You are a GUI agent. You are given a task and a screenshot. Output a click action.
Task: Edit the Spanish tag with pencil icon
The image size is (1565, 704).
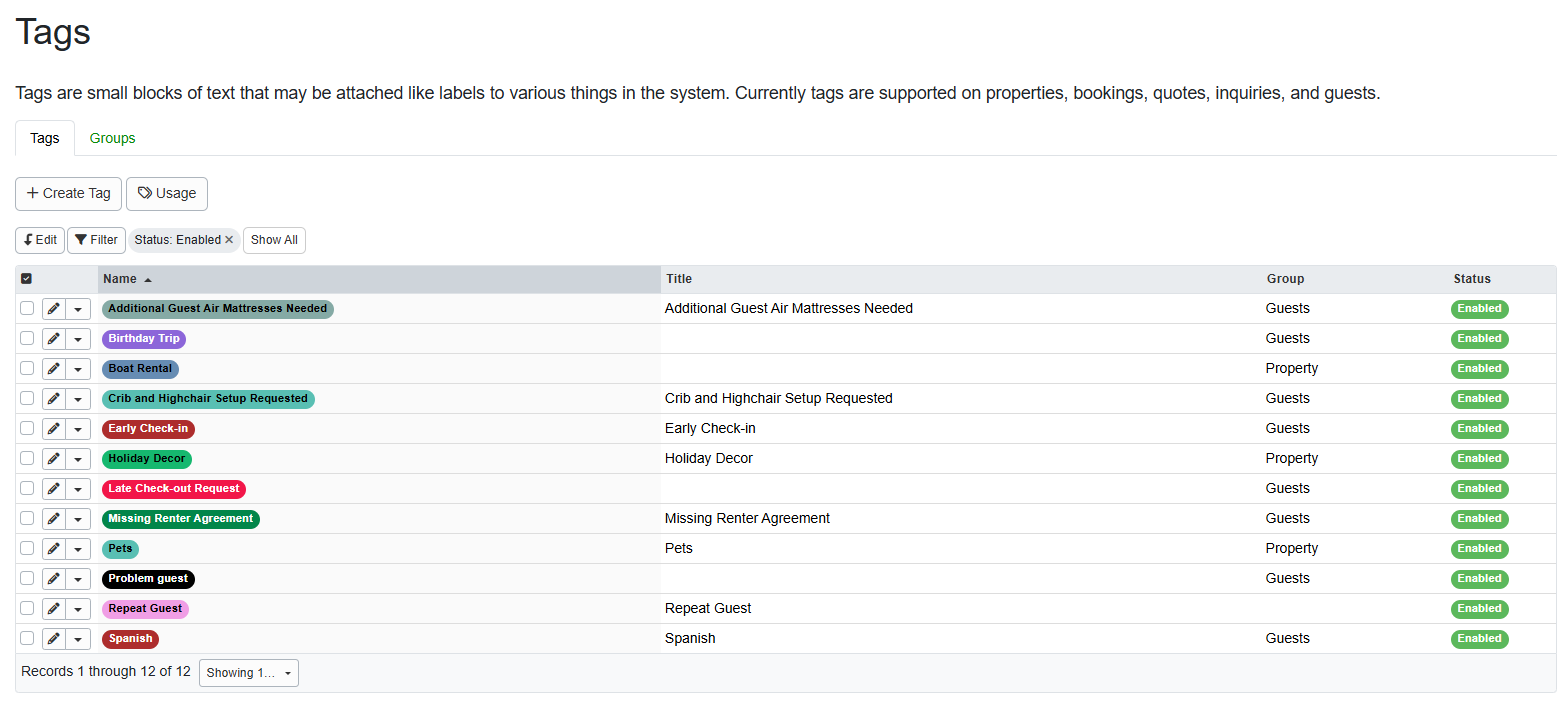54,639
